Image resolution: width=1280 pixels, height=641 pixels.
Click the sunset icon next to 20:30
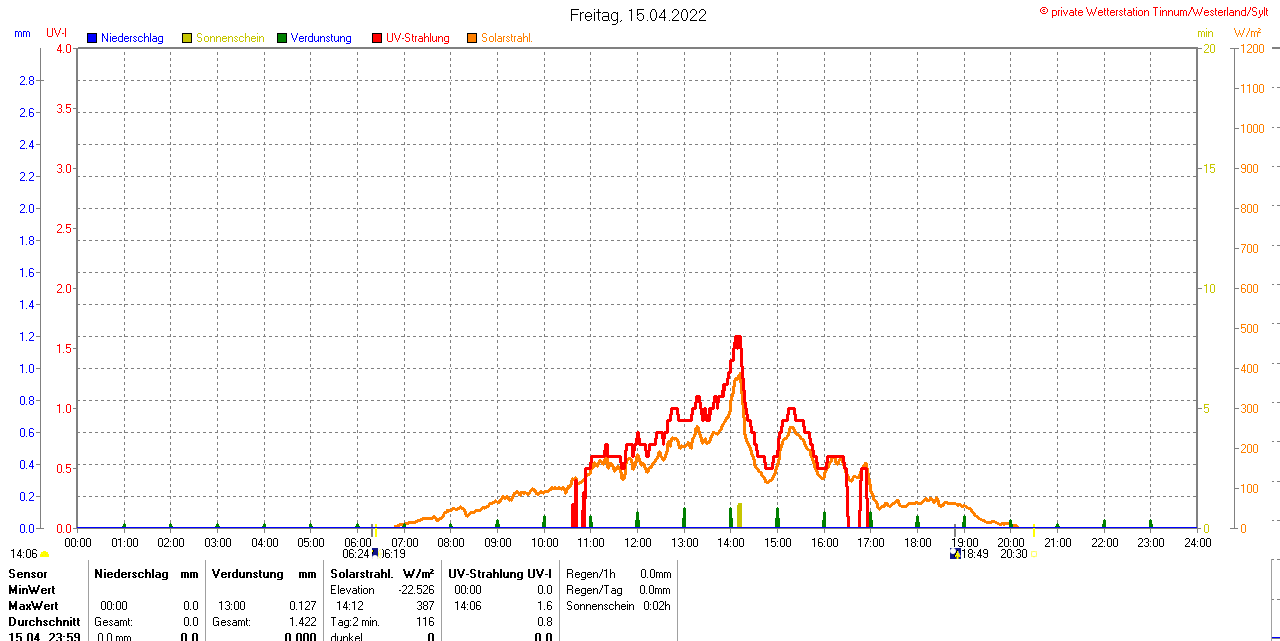click(1034, 553)
